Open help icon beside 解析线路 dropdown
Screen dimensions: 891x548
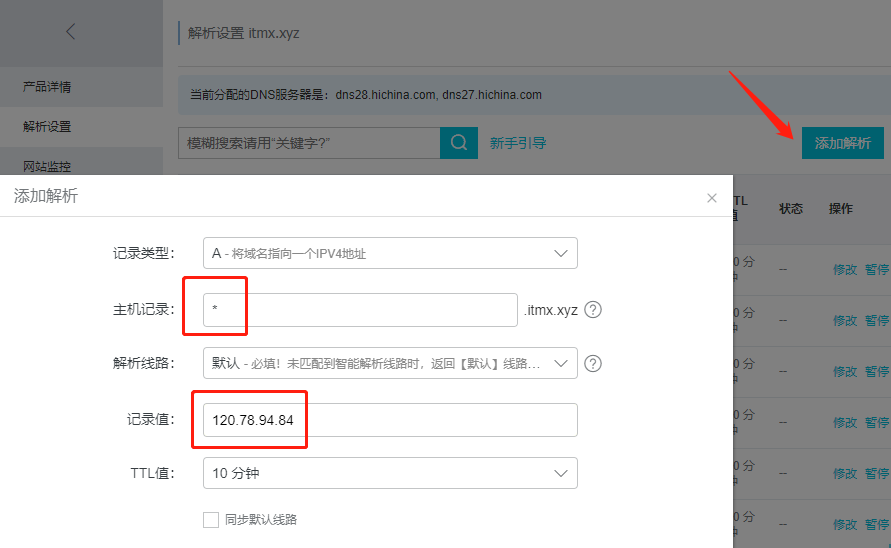pyautogui.click(x=593, y=363)
